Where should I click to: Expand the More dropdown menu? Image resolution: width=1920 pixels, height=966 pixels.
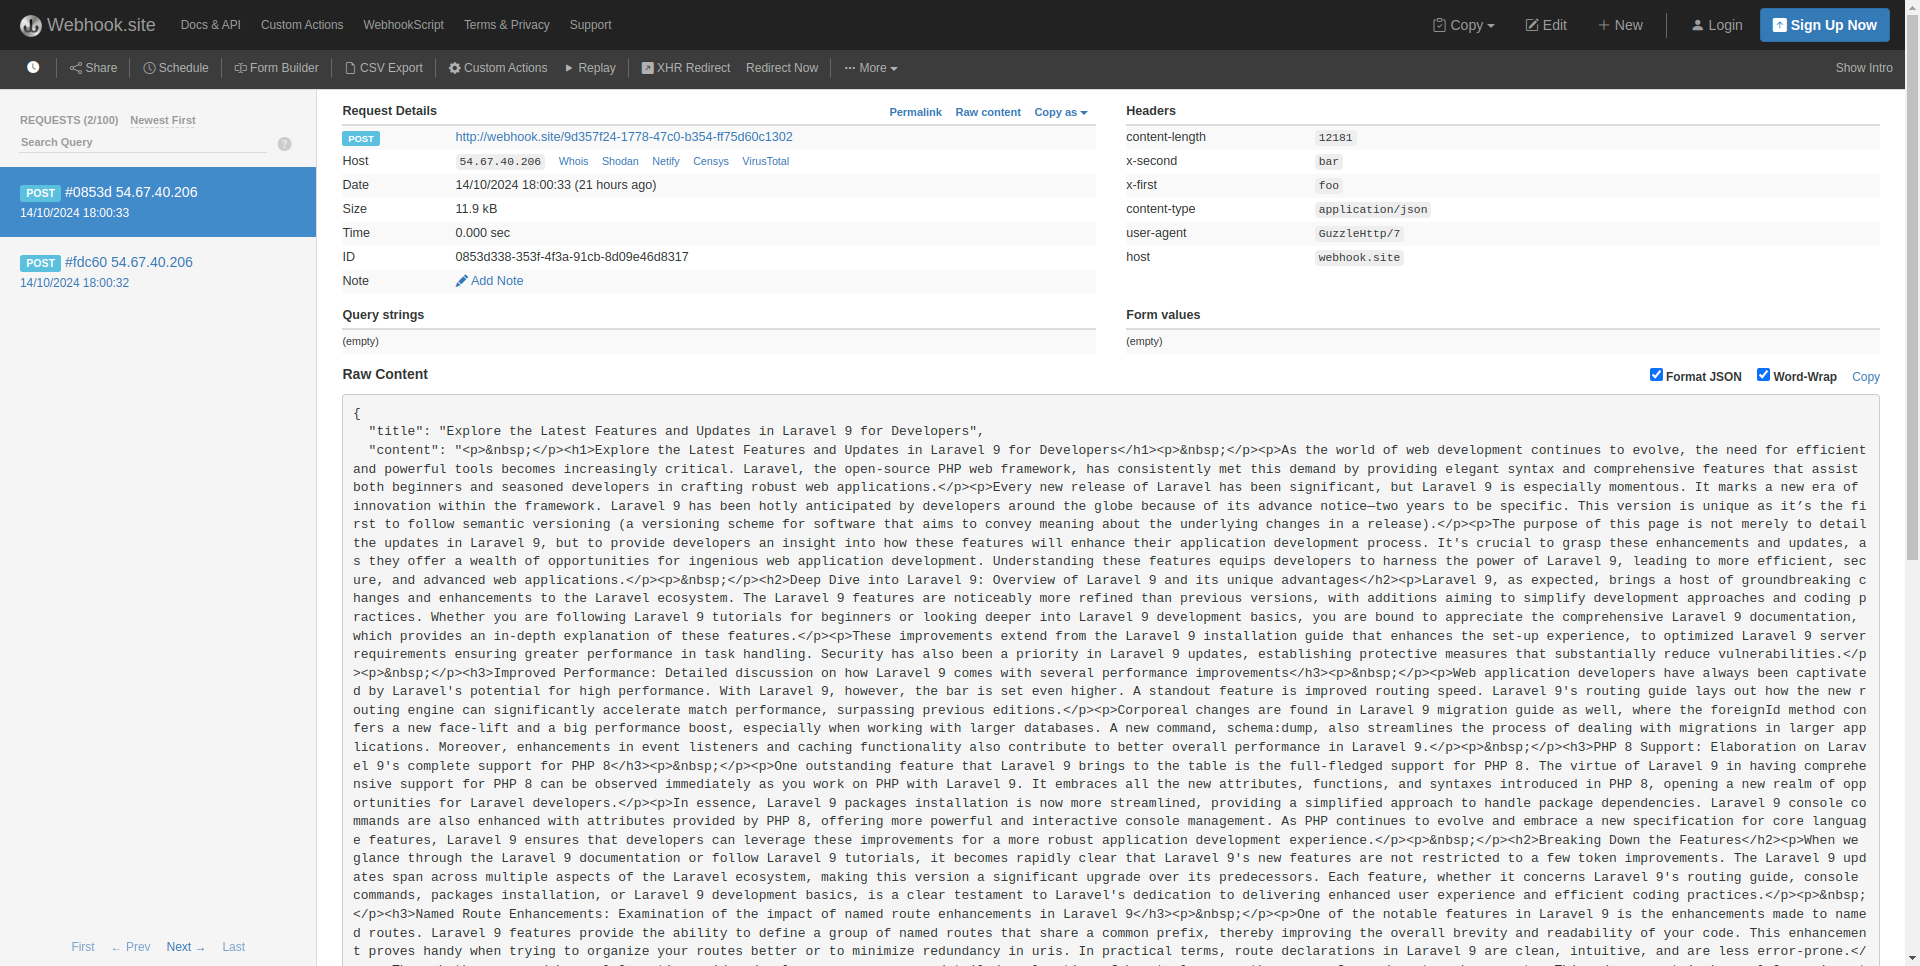point(871,68)
